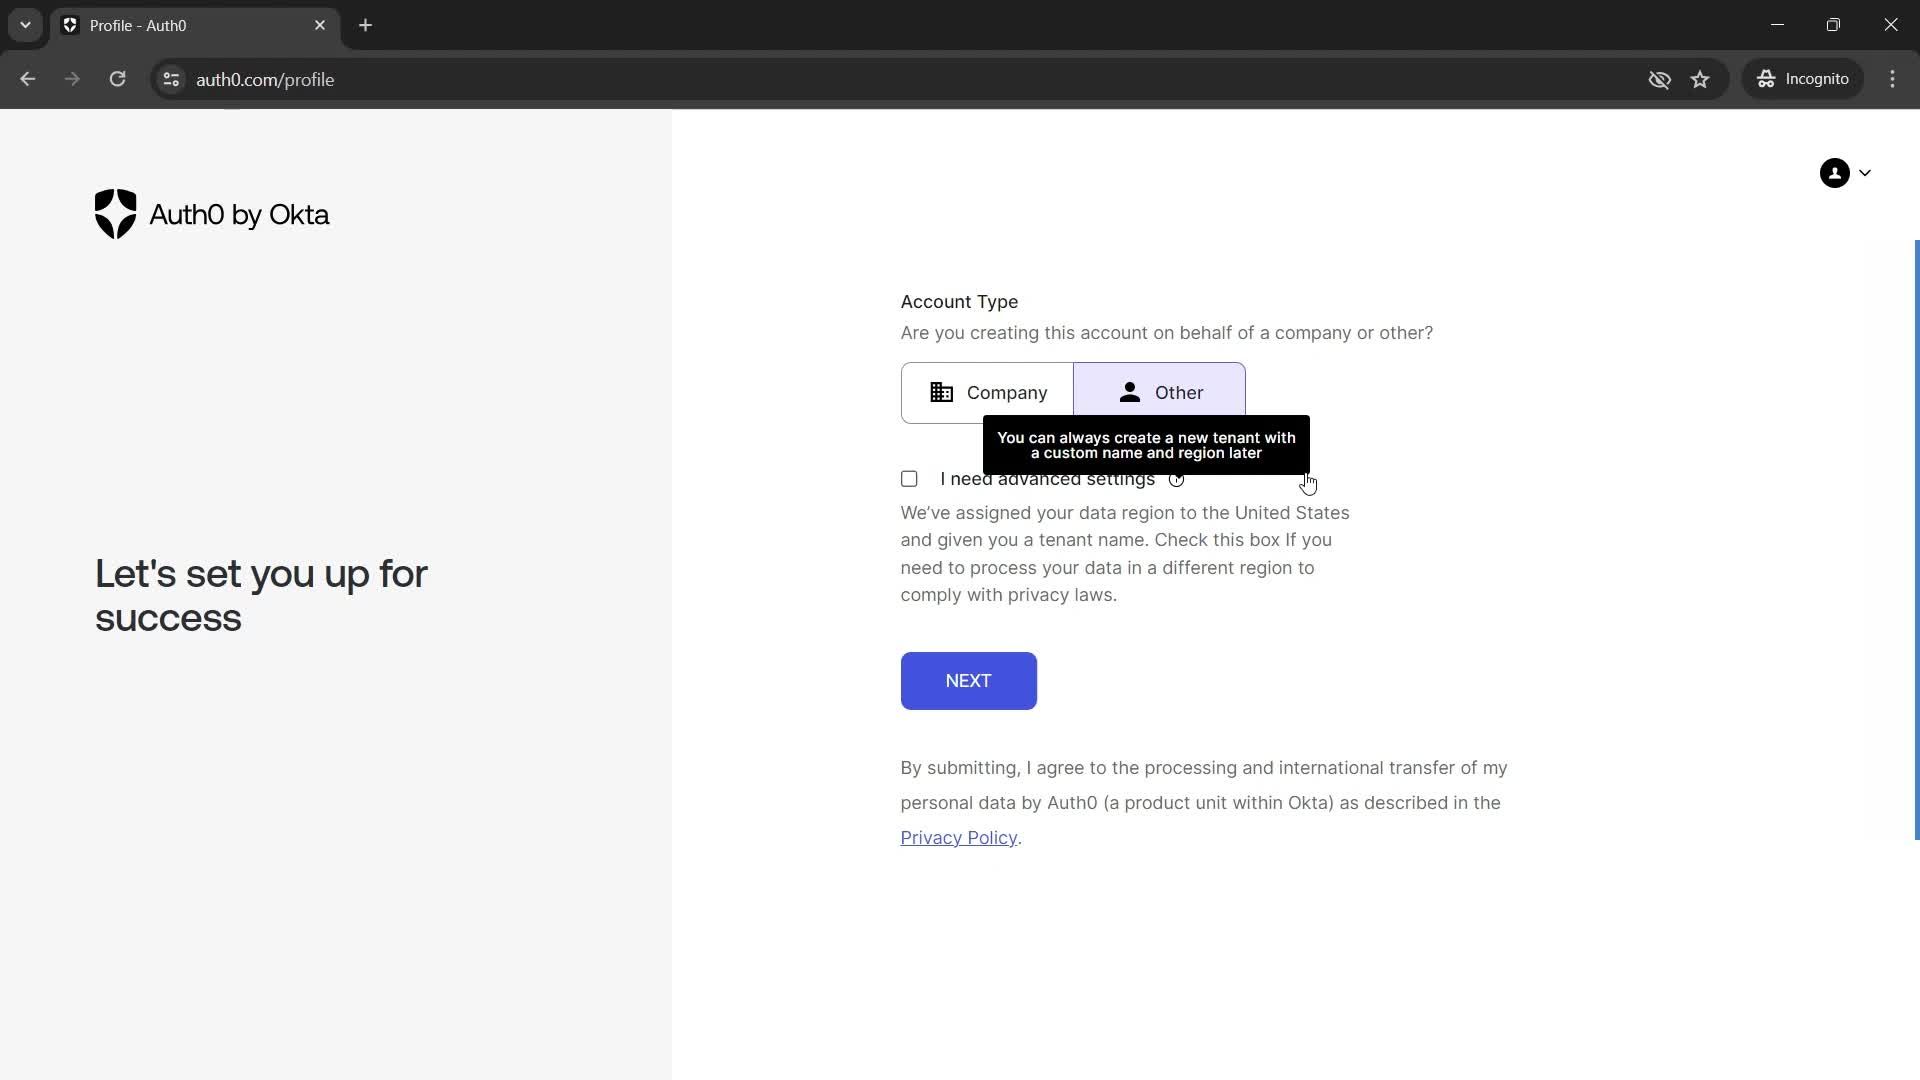Open the user avatar account menu
This screenshot has width=1920, height=1080.
pyautogui.click(x=1844, y=173)
